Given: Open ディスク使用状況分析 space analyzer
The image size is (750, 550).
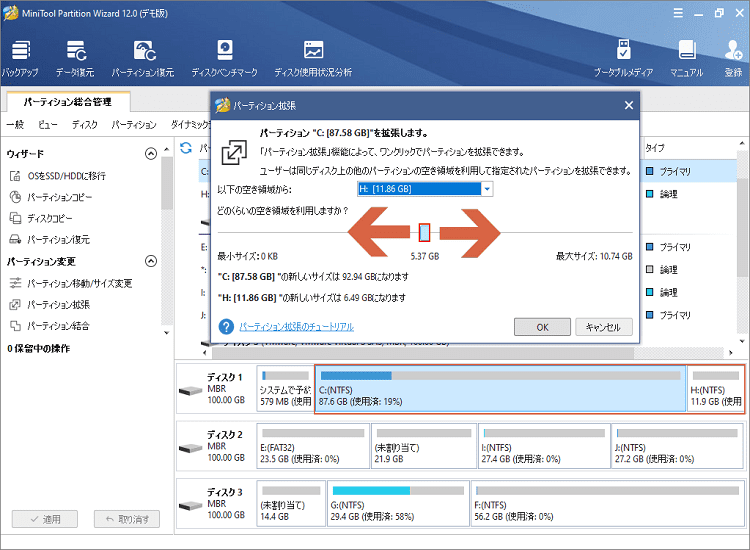Looking at the screenshot, I should coord(313,59).
